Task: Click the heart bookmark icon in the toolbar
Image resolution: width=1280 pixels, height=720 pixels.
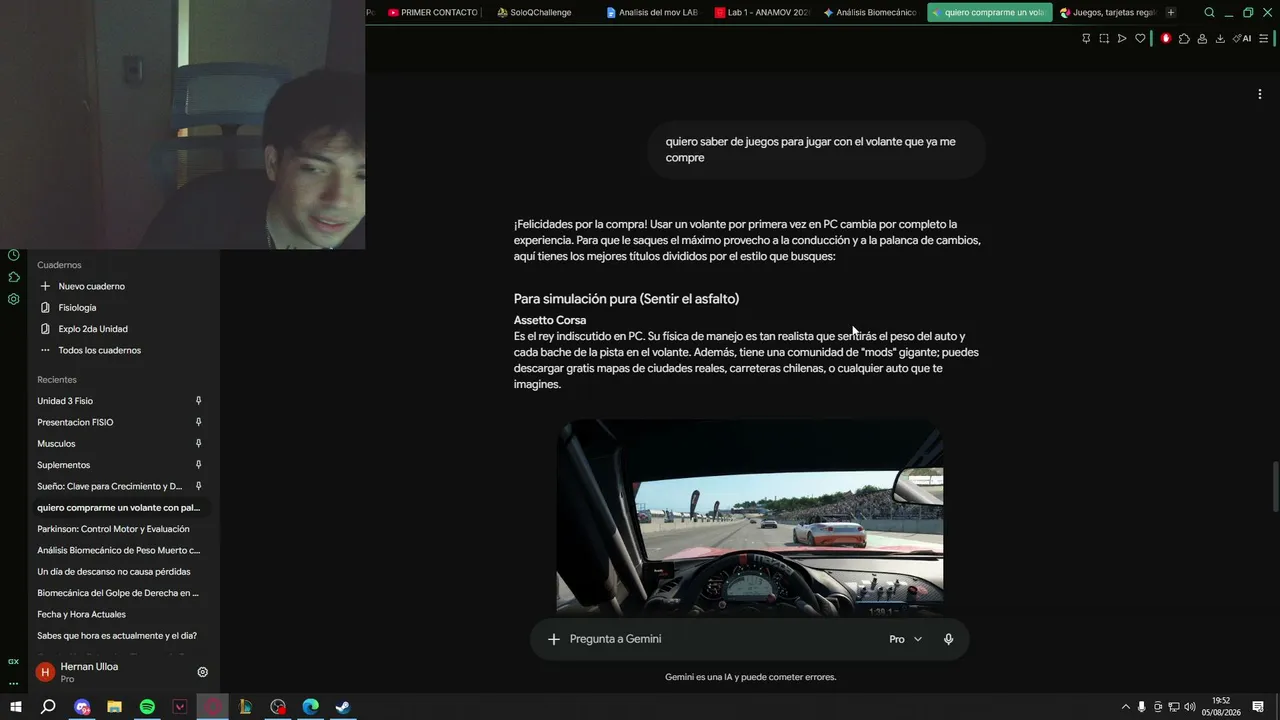Action: (x=1140, y=39)
